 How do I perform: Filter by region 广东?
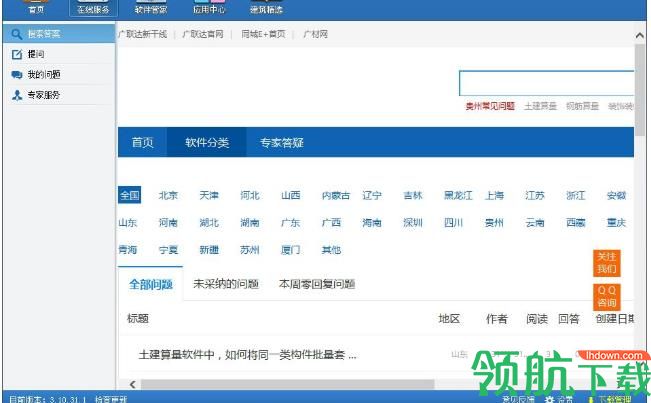pos(291,222)
